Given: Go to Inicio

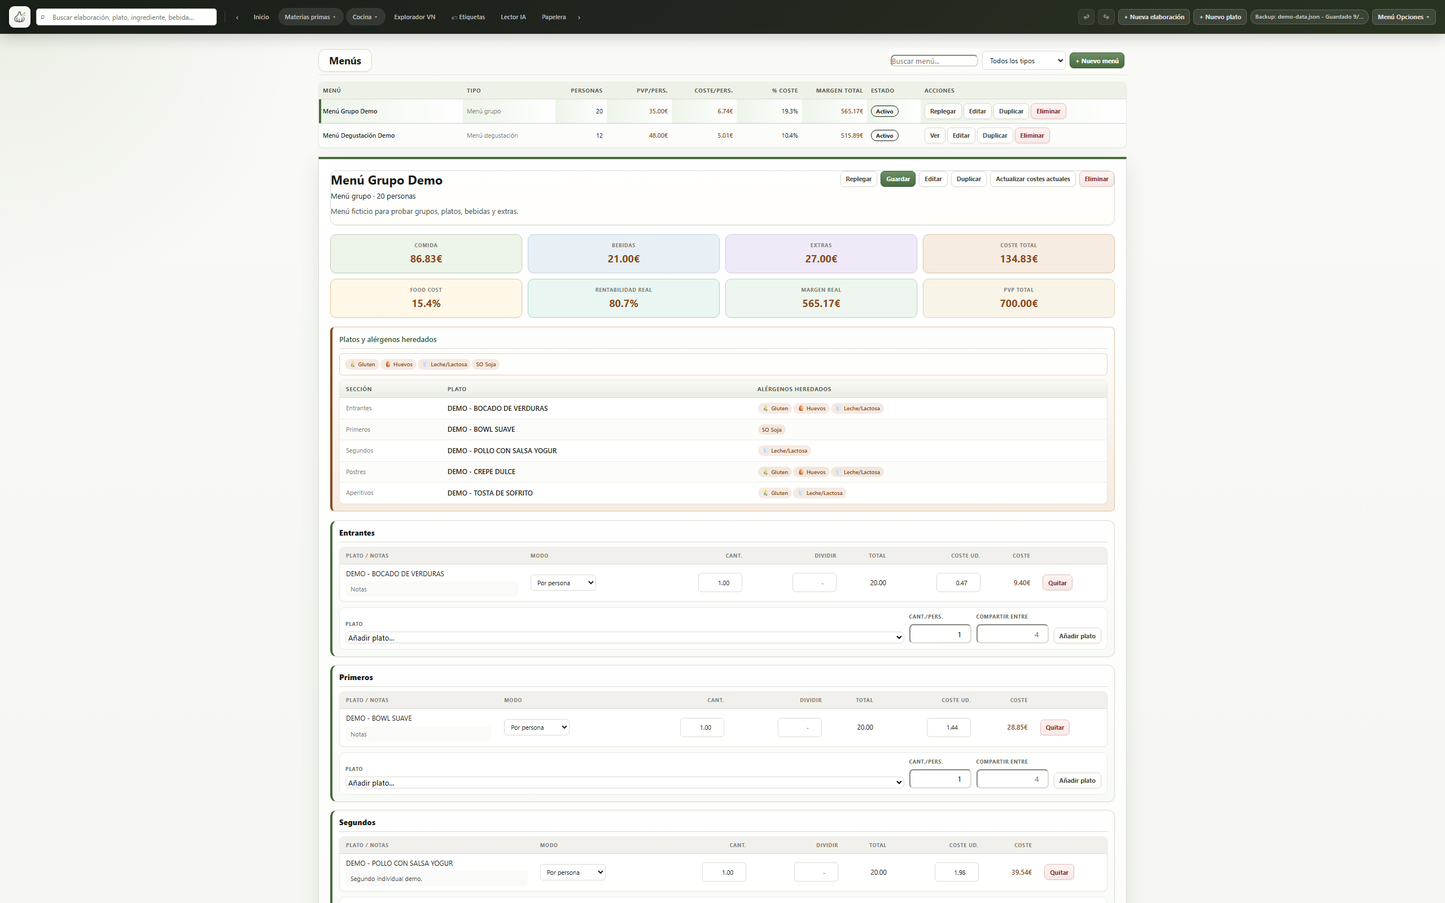Looking at the screenshot, I should (261, 17).
